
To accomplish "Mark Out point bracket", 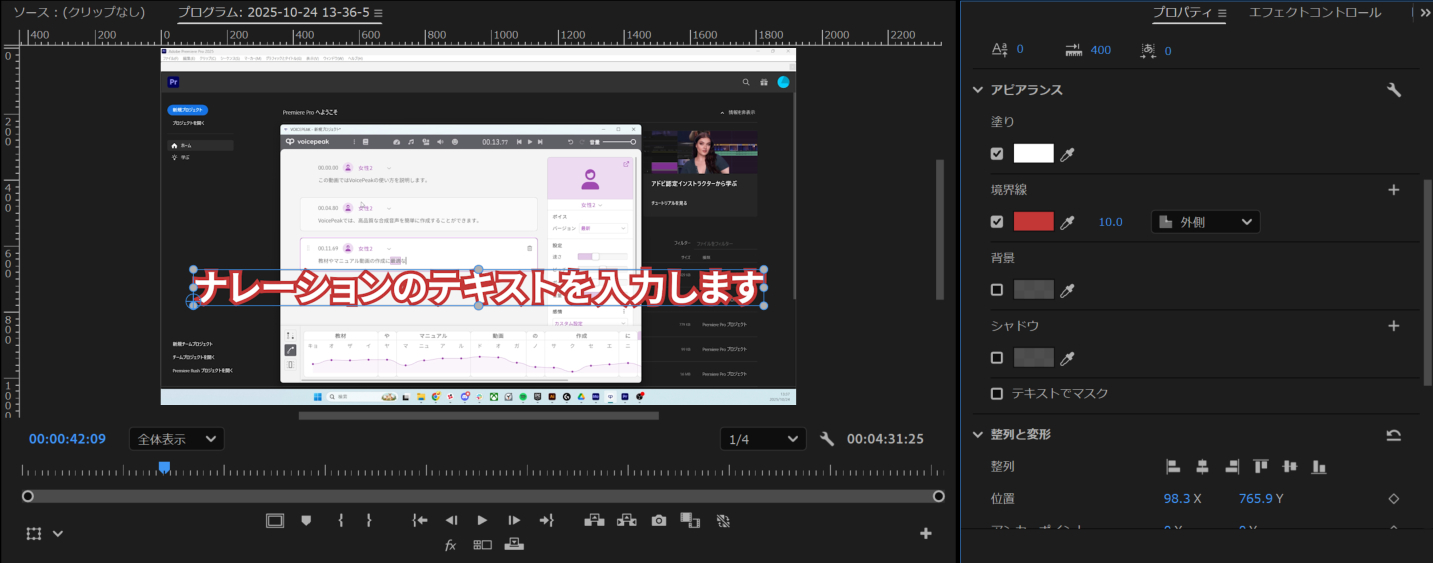I will tap(369, 520).
